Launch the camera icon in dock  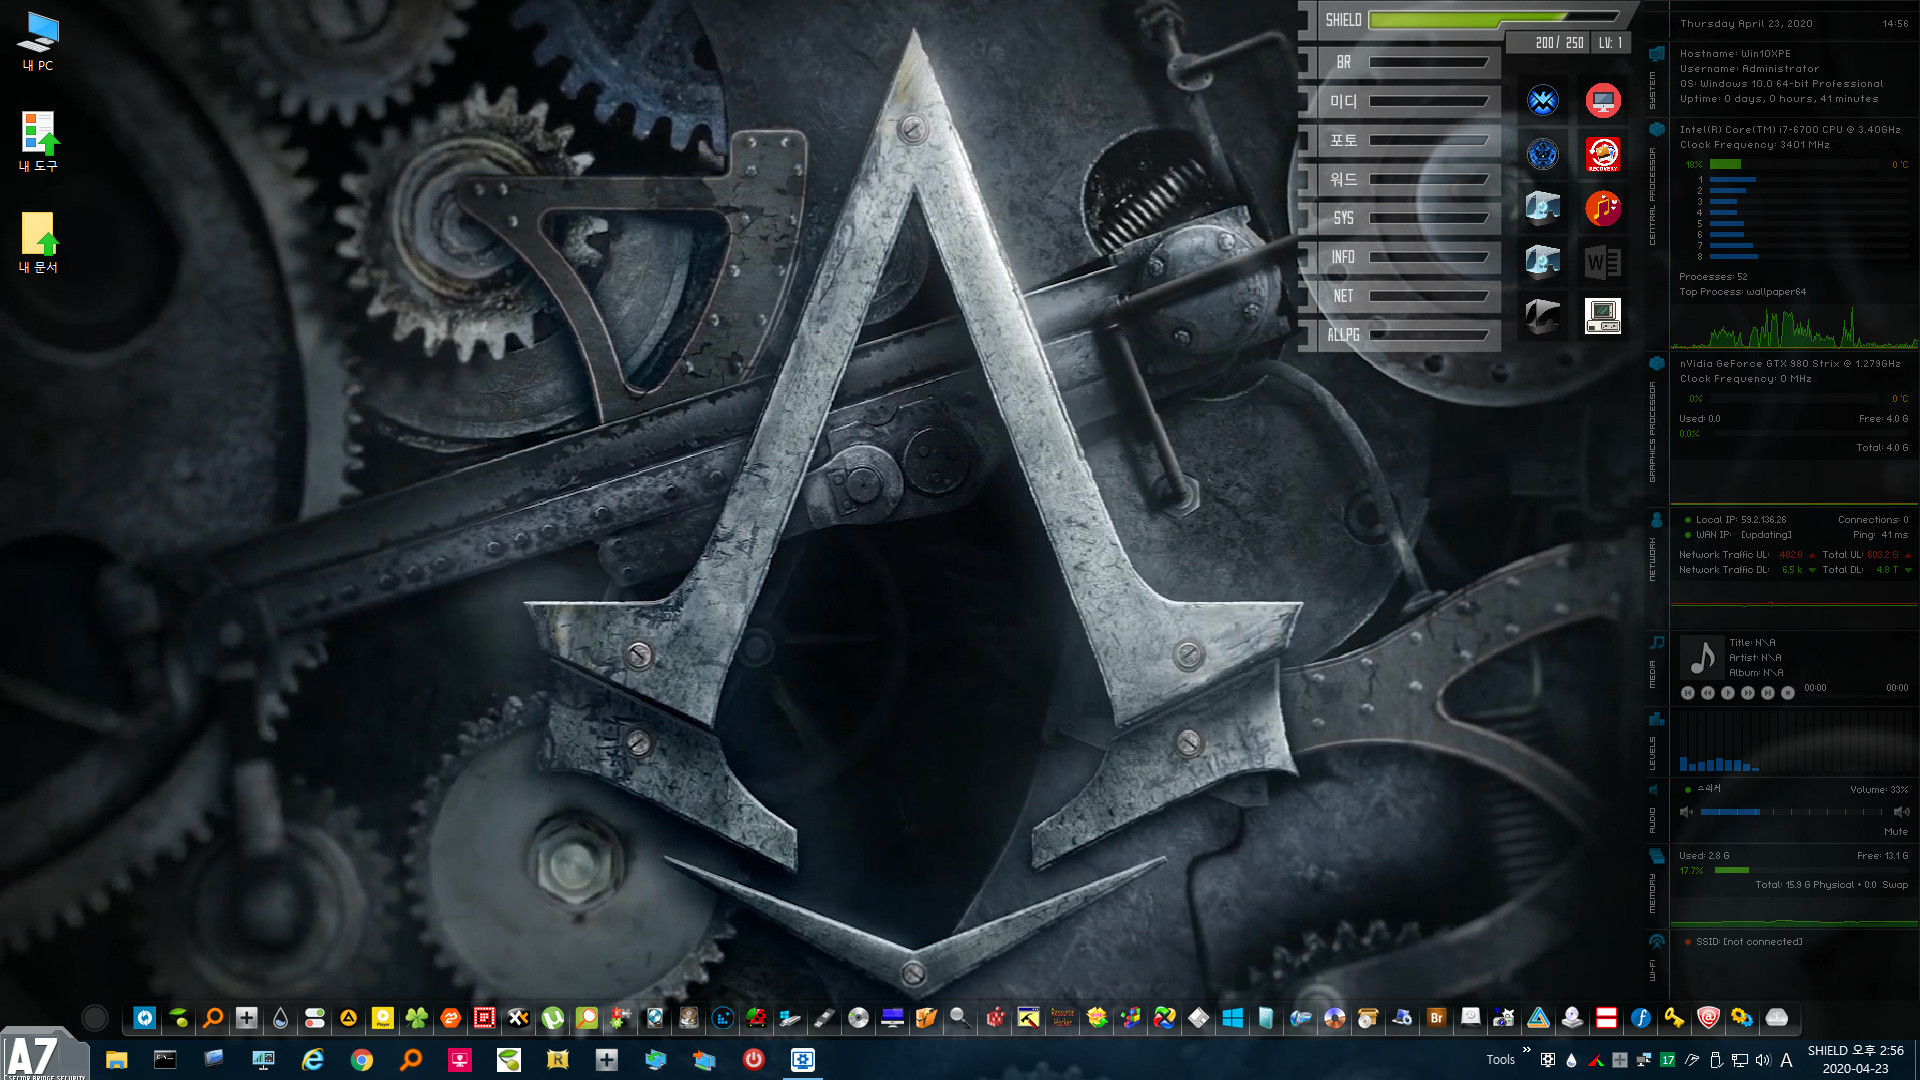click(1504, 1018)
